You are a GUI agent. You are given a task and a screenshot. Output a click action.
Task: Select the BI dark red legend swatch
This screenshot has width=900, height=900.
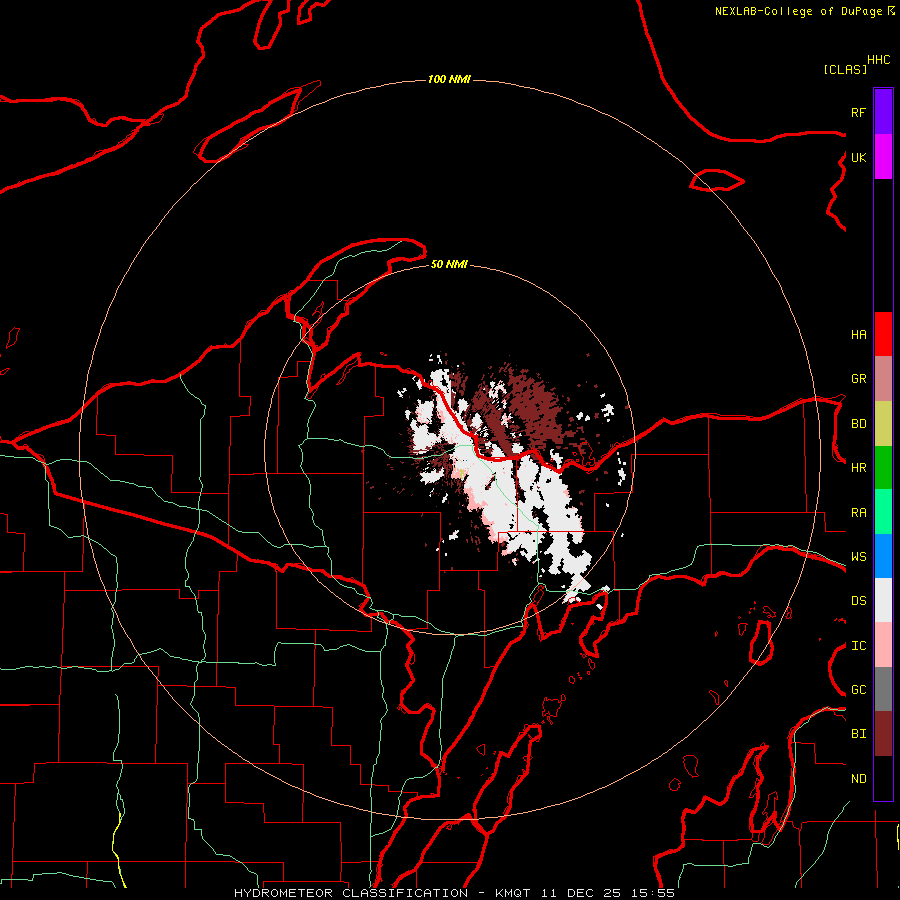(883, 734)
